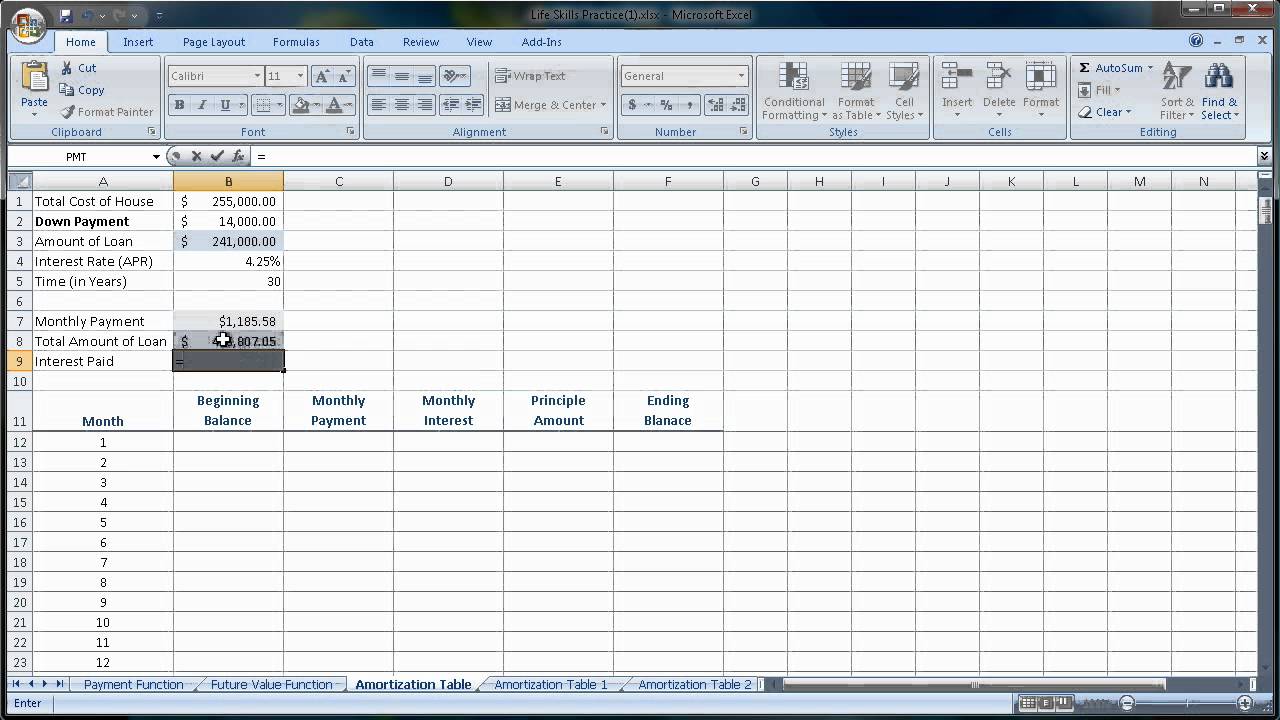
Task: Toggle bottom vertical alignment
Action: [x=425, y=76]
